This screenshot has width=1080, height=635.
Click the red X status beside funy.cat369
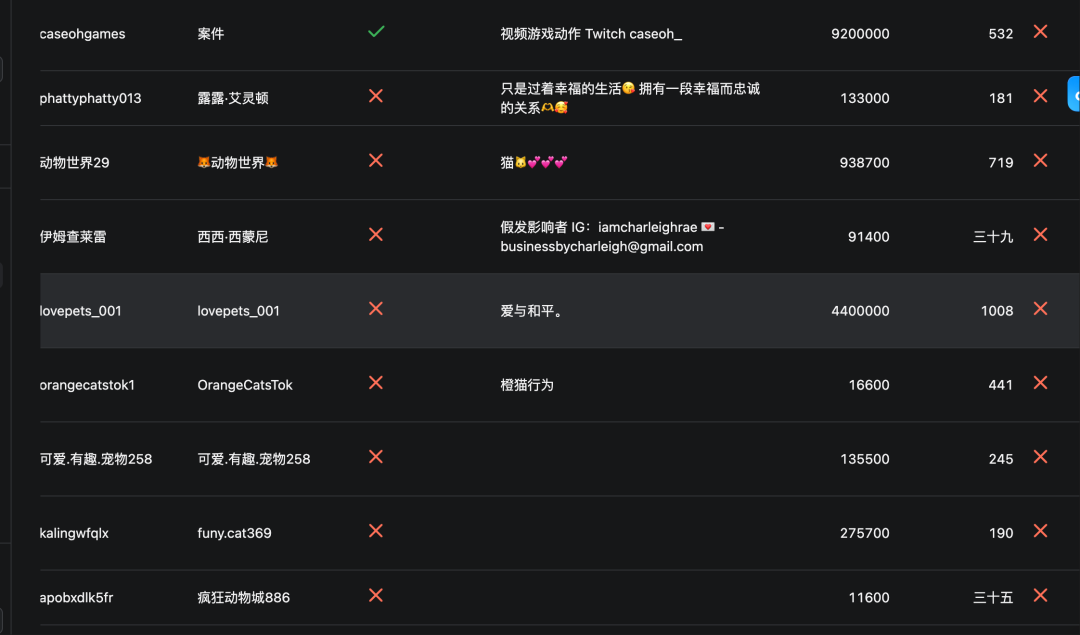(x=376, y=531)
